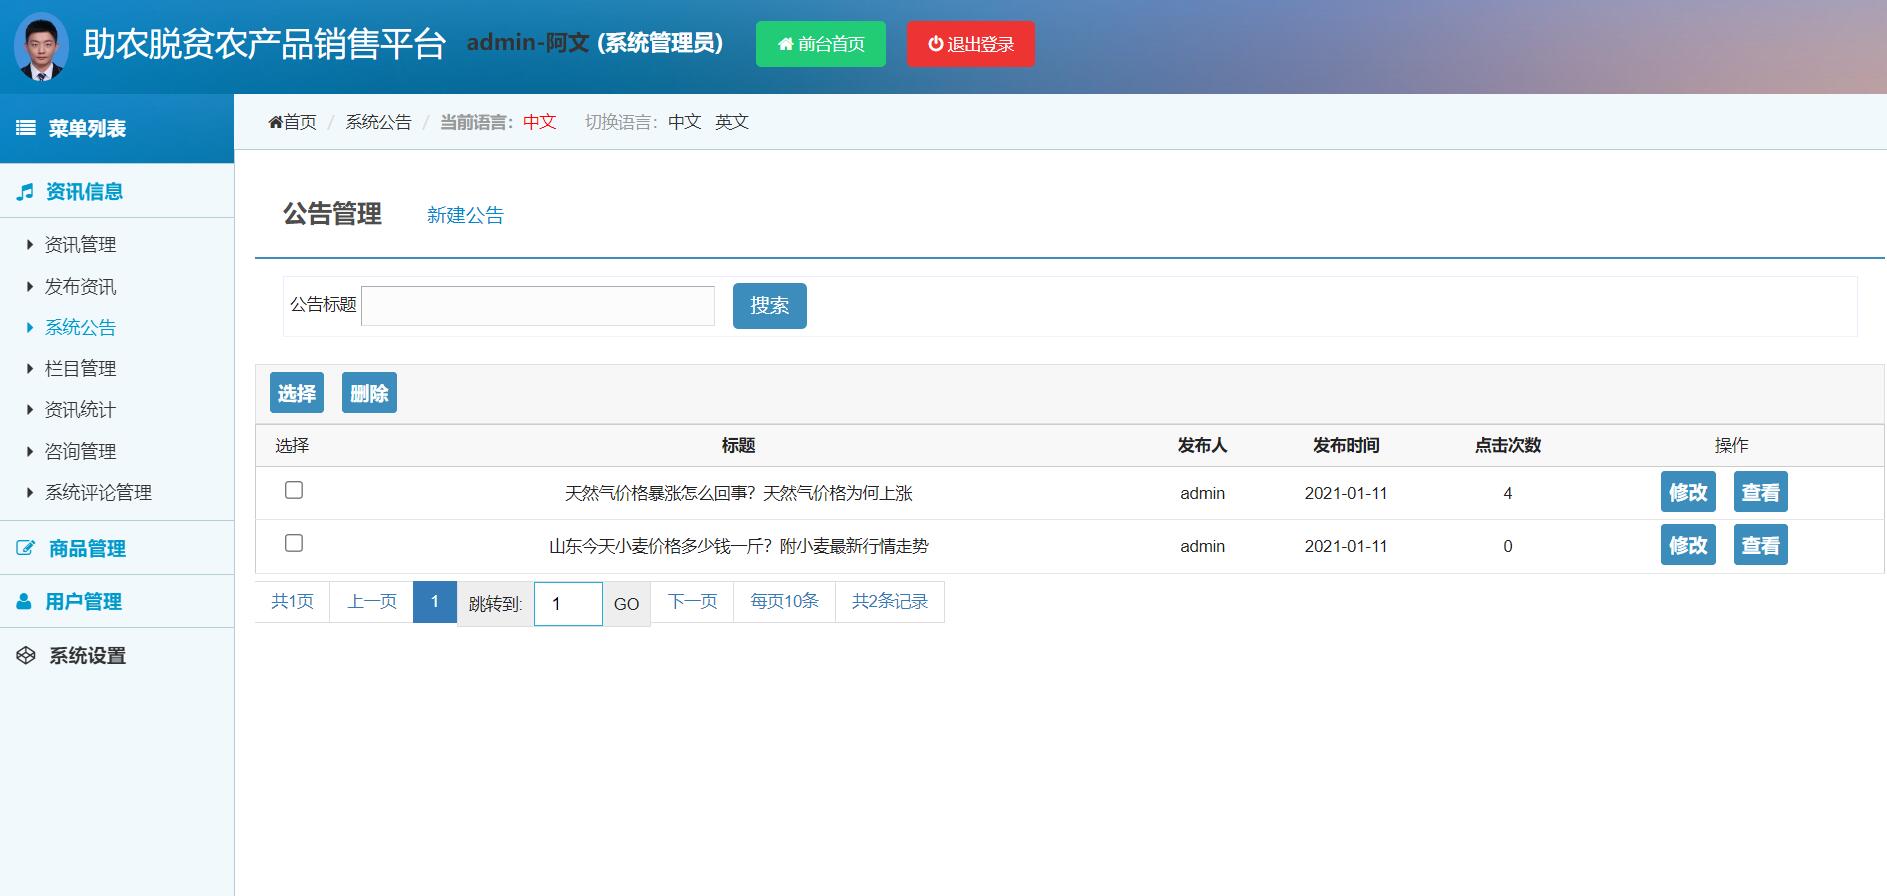The image size is (1887, 896).
Task: Click the 选择 button above the table
Action: 297,393
